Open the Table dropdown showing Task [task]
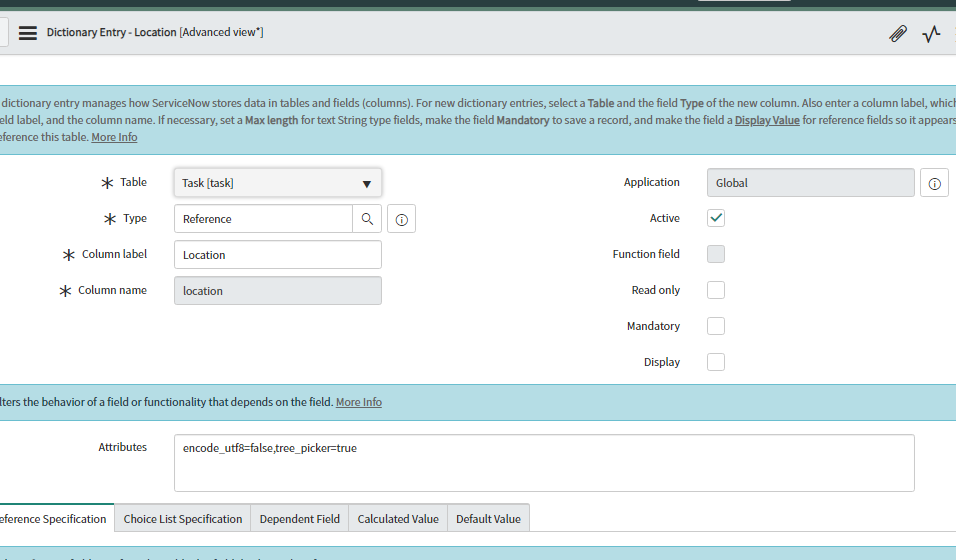 278,183
